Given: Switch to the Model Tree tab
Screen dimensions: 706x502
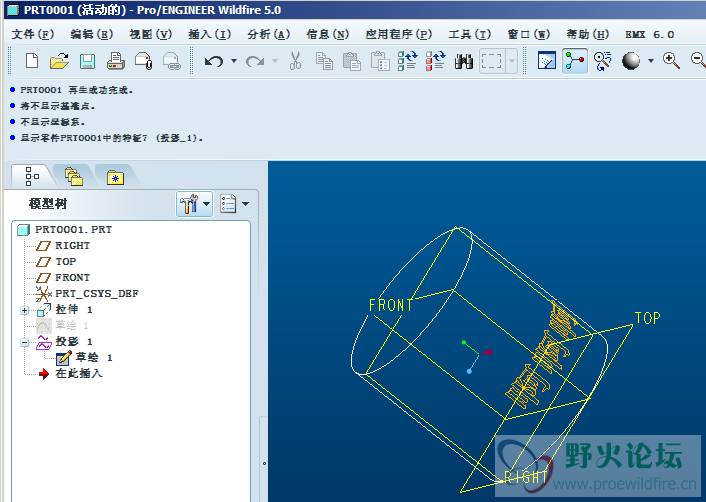Looking at the screenshot, I should click(x=32, y=176).
